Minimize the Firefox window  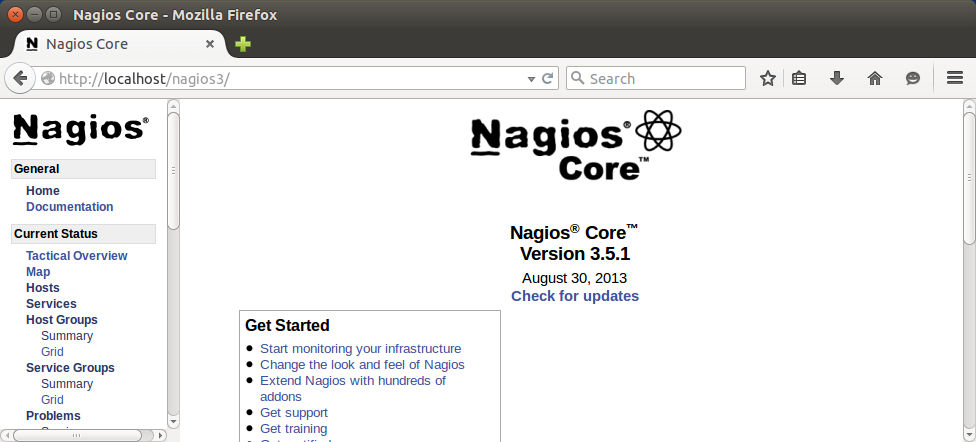point(35,14)
